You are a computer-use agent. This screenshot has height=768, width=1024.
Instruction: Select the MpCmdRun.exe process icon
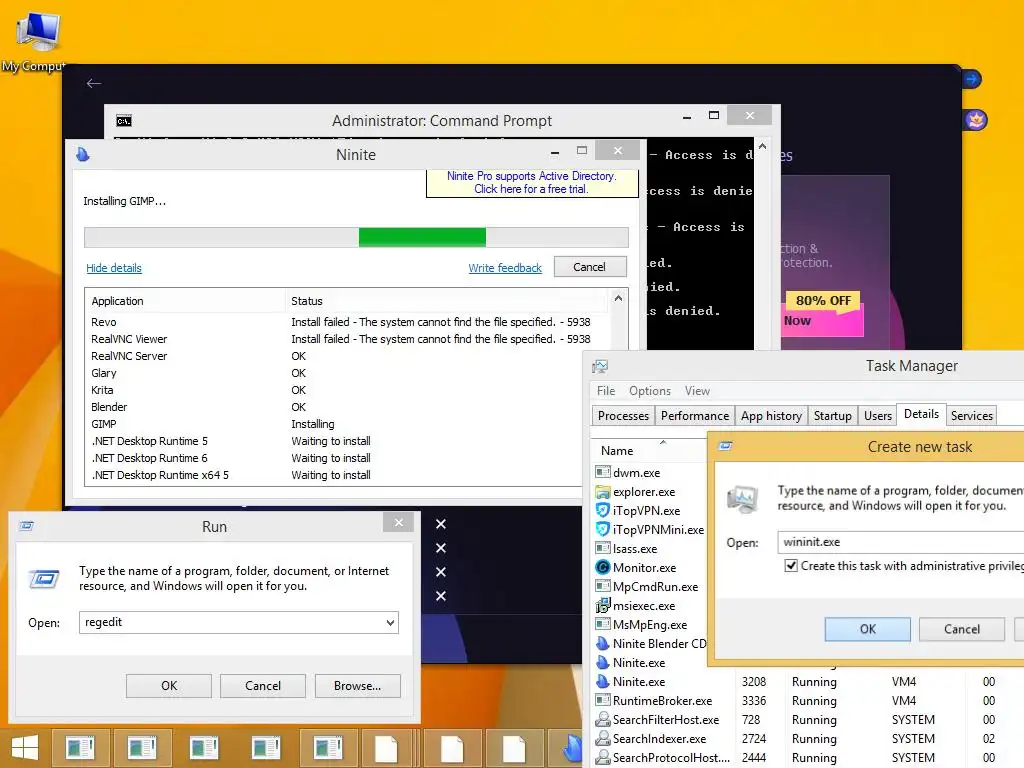point(603,586)
